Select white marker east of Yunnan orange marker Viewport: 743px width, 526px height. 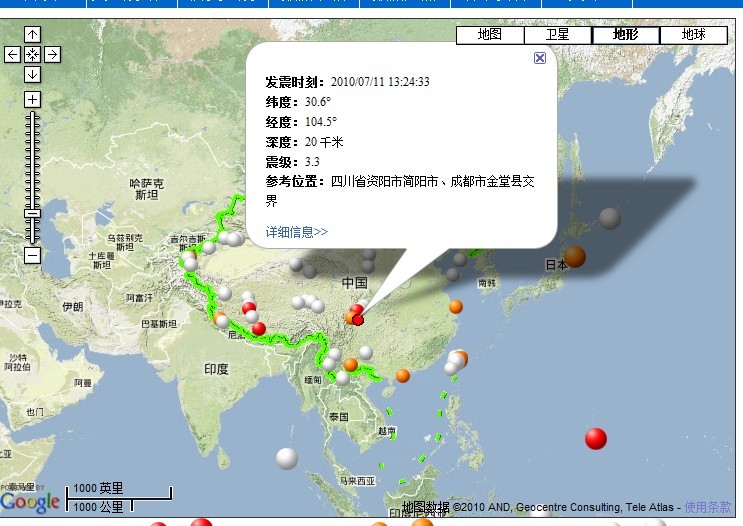coord(366,352)
